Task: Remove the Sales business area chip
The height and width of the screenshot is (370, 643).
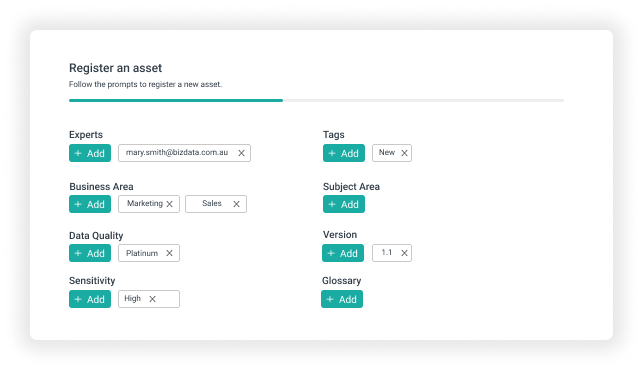Action: [x=236, y=204]
